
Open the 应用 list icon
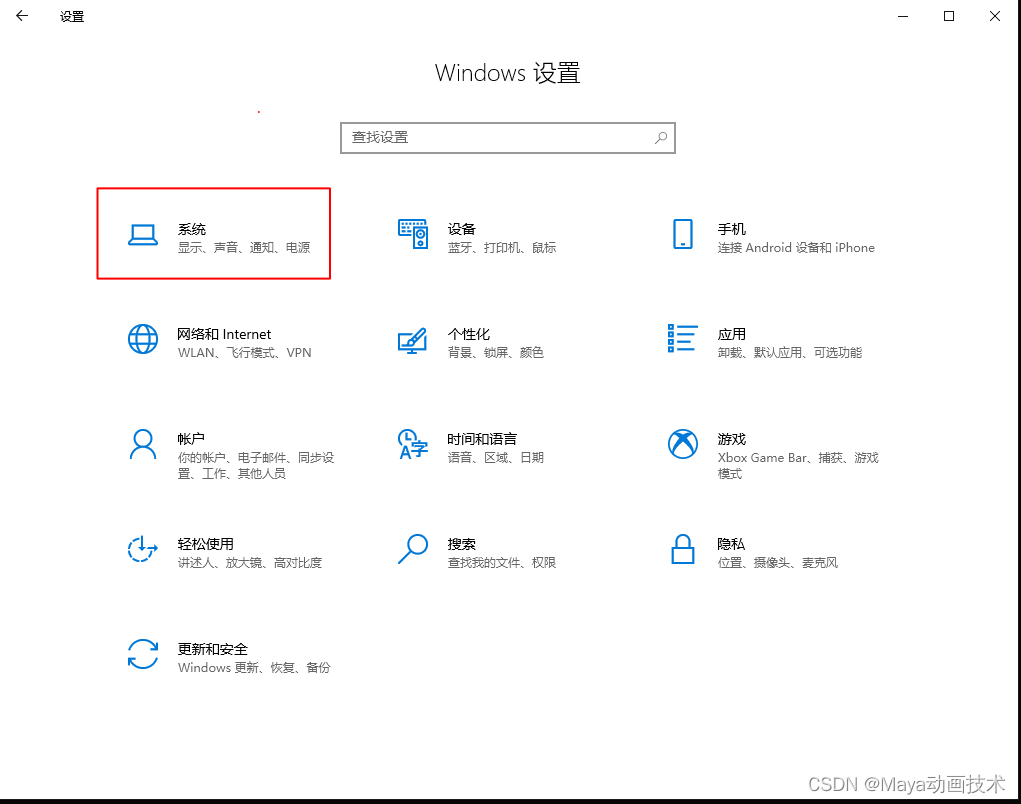(x=682, y=339)
